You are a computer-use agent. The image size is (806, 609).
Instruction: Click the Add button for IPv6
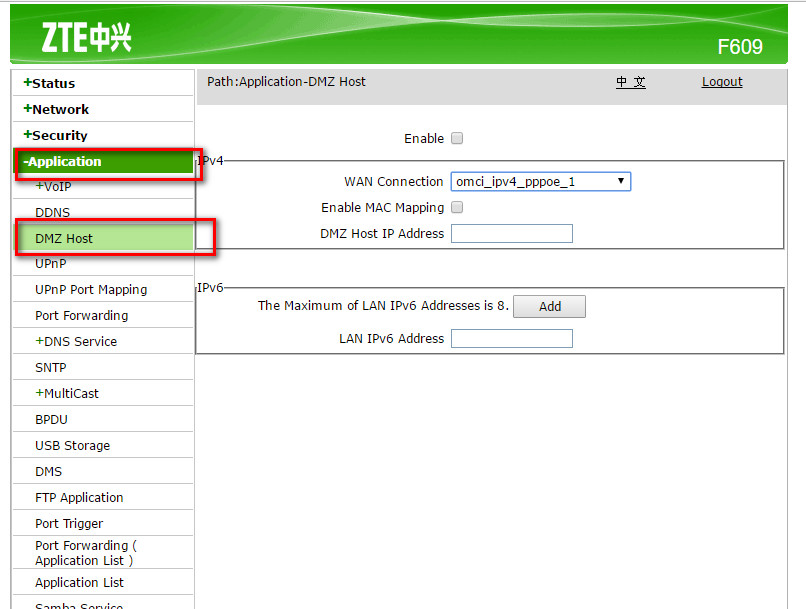point(549,306)
